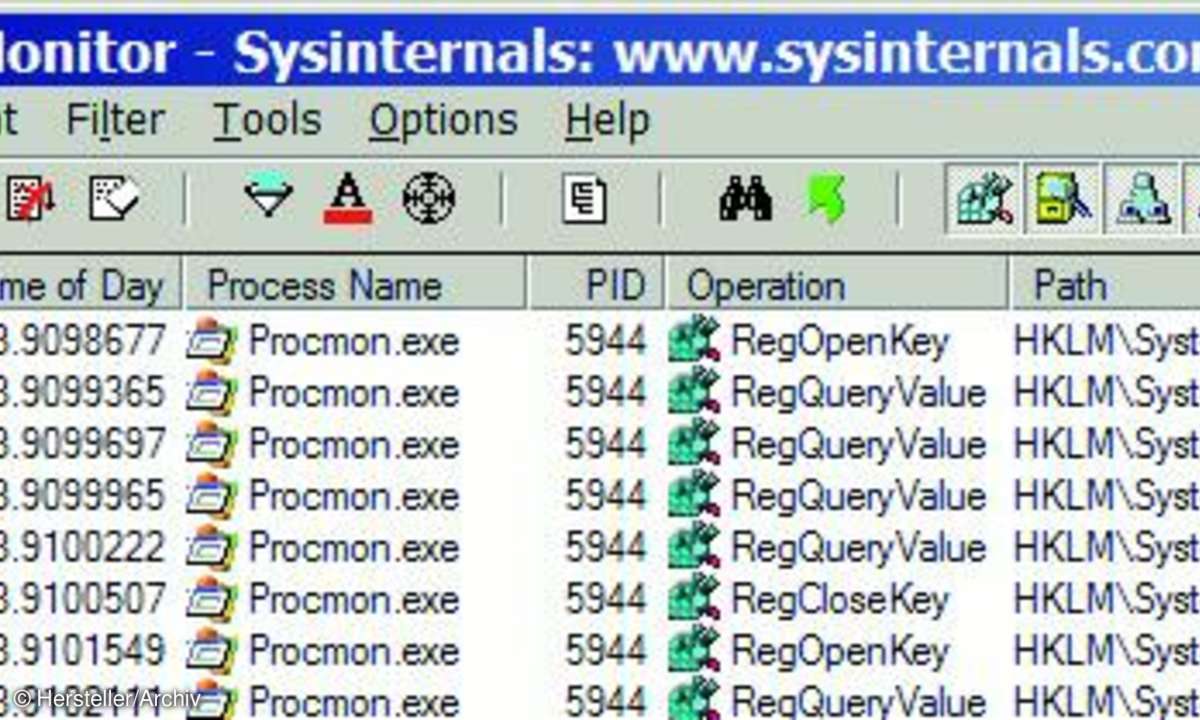
Task: Click the Procmon.exe icon in the .9099965 row
Action: click(213, 496)
